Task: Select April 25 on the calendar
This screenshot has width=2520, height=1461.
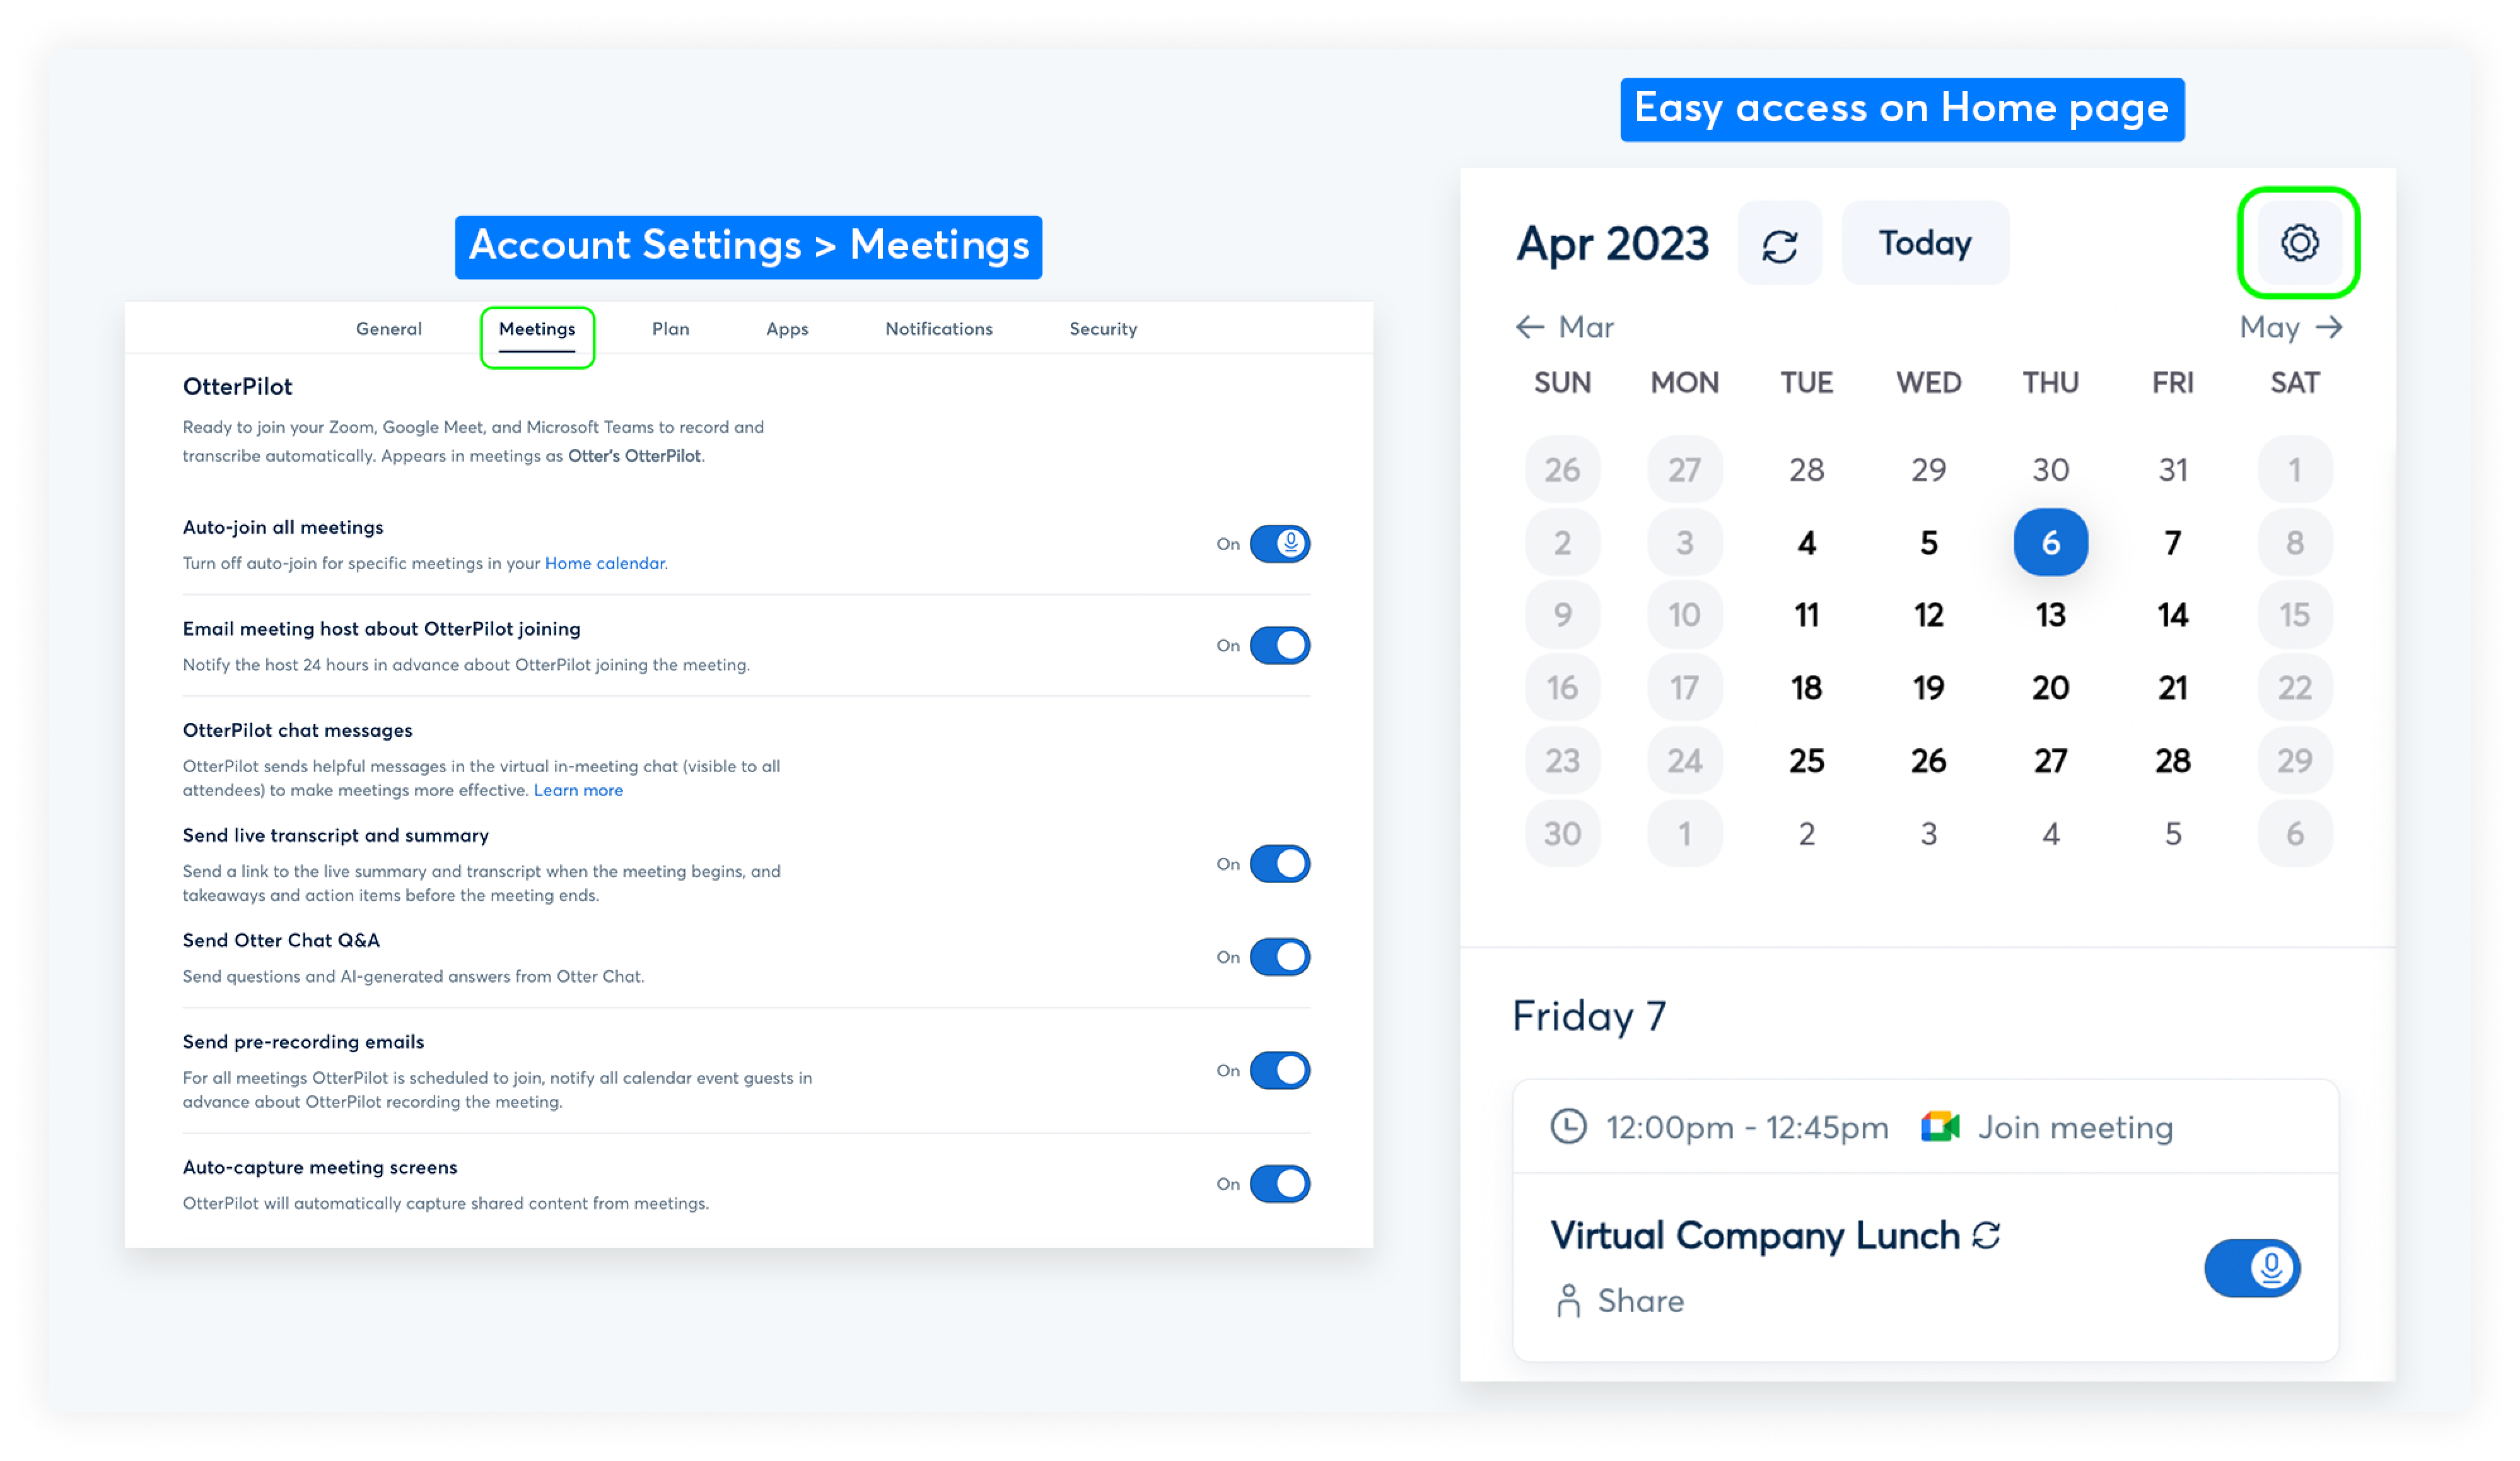Action: coord(1806,761)
